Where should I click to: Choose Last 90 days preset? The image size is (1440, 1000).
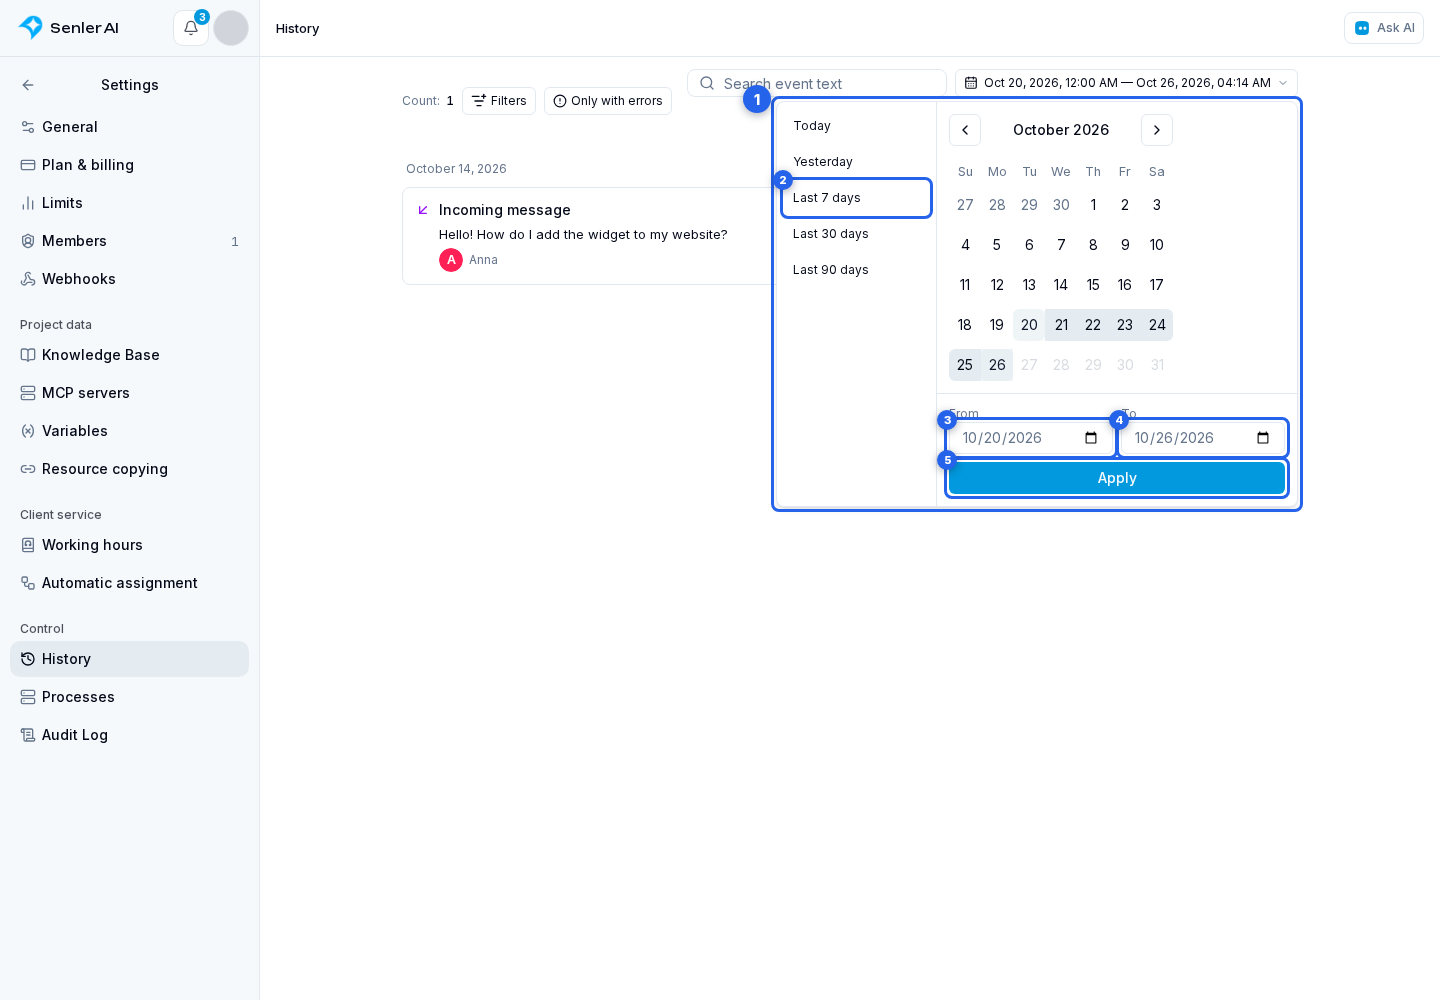pyautogui.click(x=856, y=270)
